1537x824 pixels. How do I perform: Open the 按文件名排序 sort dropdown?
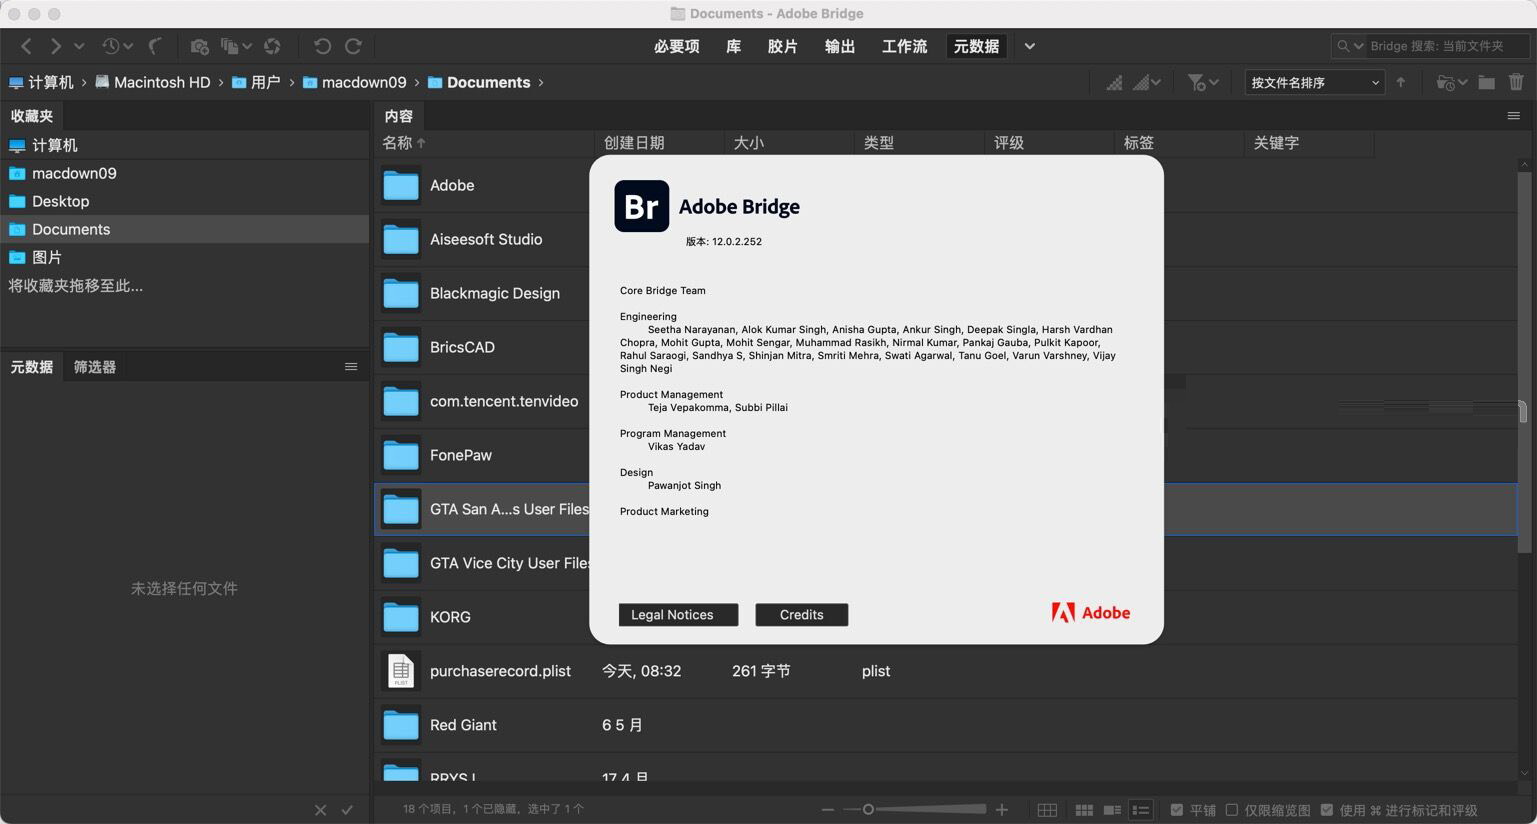[1314, 82]
